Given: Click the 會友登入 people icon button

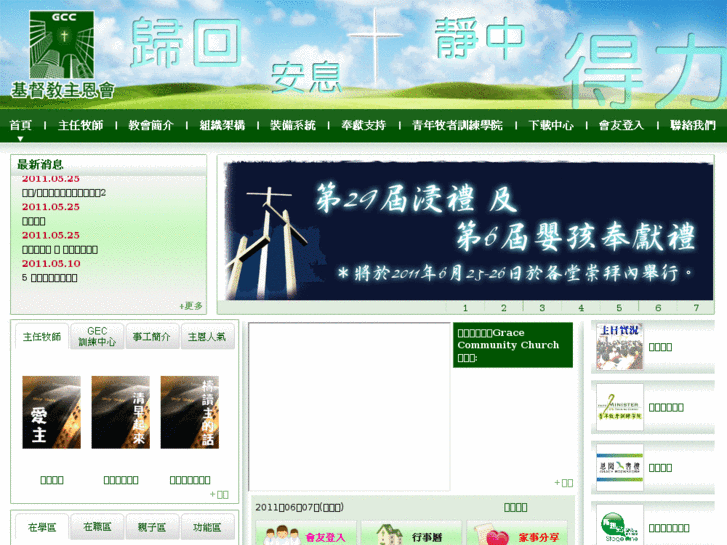Looking at the screenshot, I should [306, 534].
